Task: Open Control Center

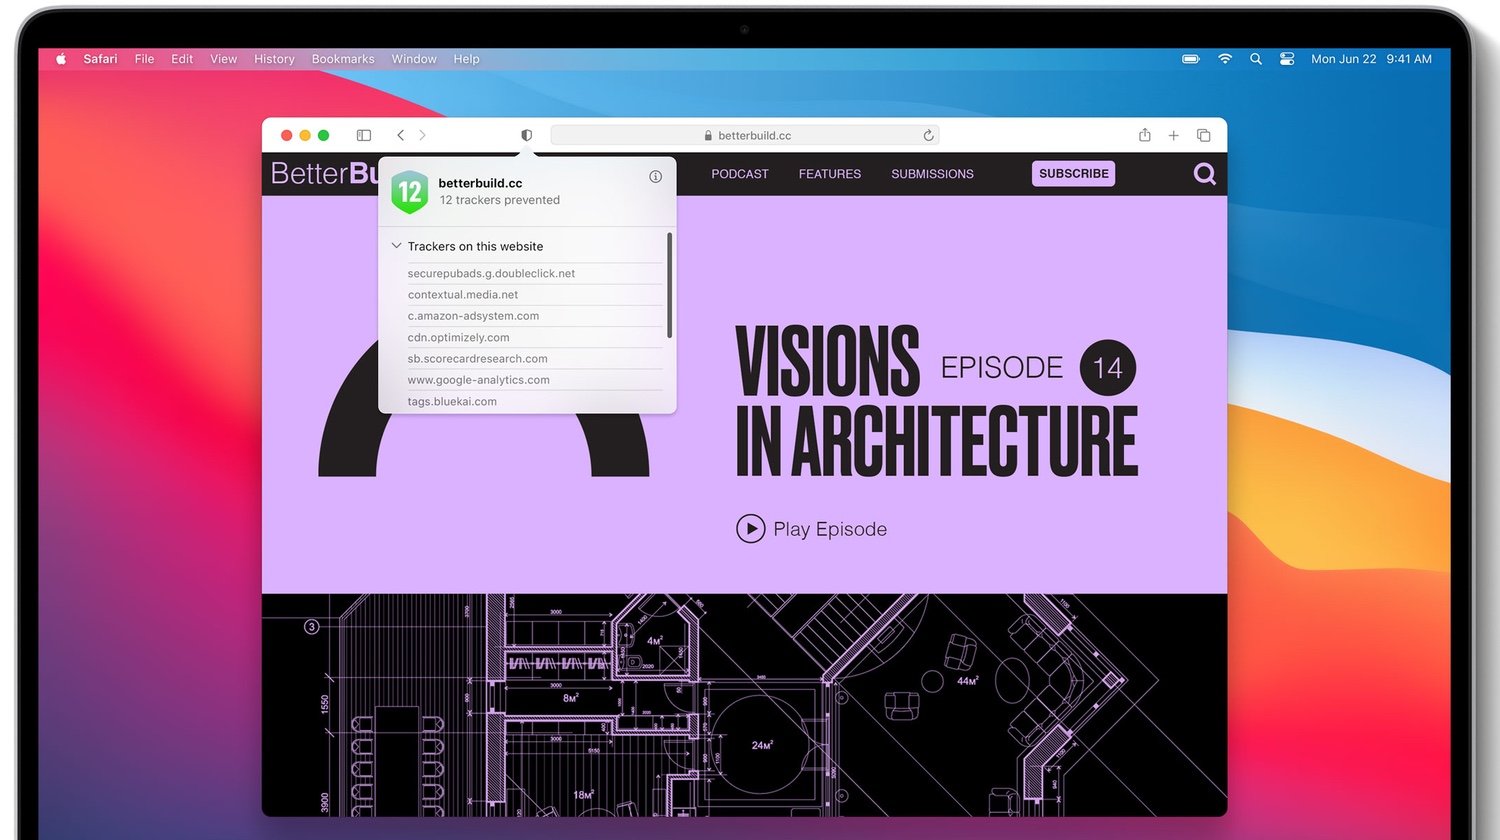Action: click(x=1287, y=59)
